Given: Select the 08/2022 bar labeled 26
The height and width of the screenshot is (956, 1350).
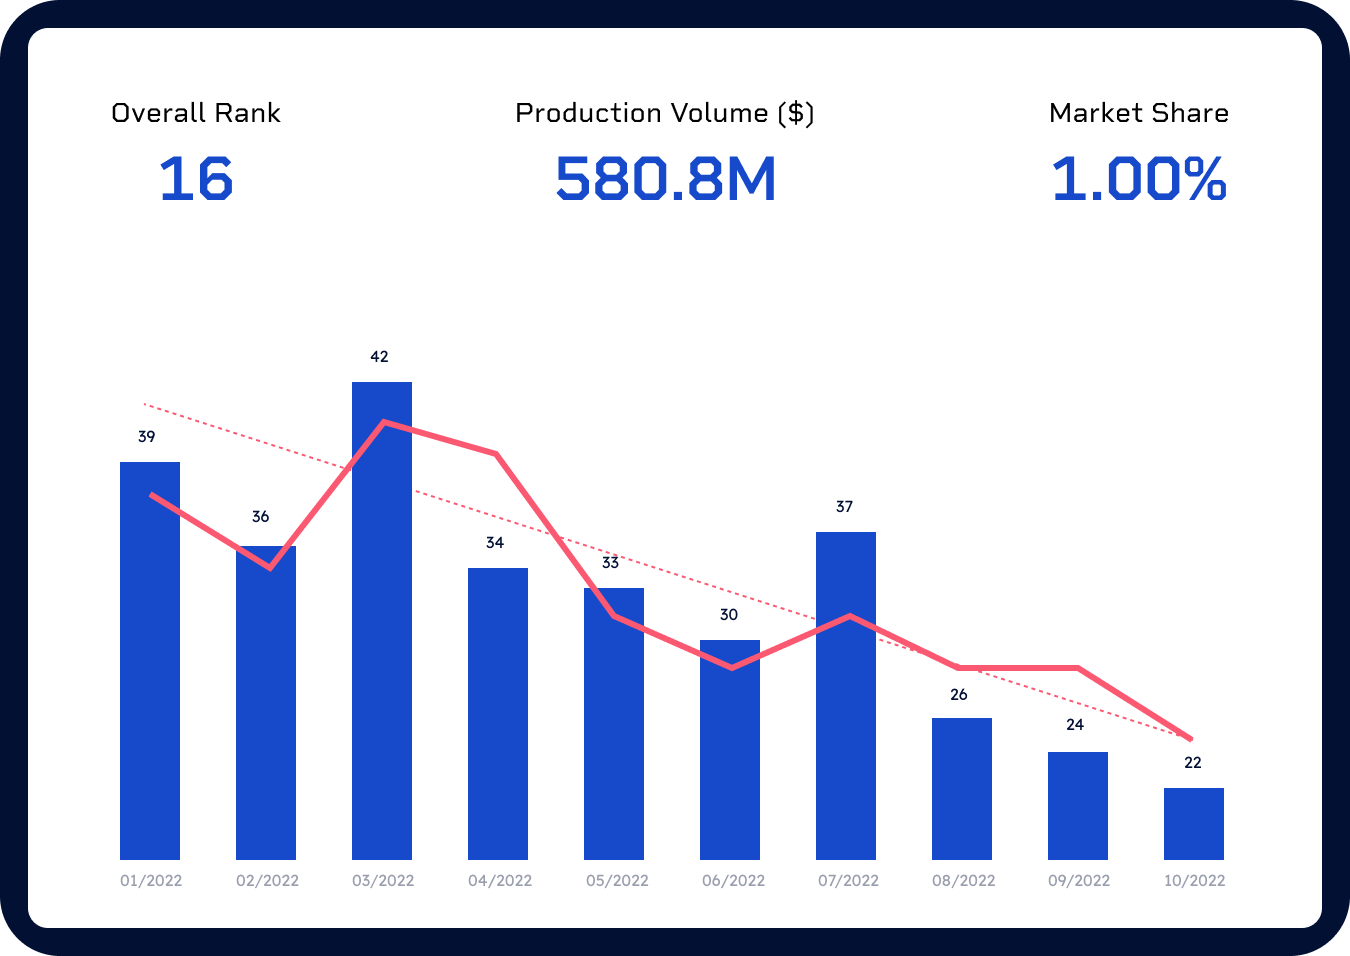Looking at the screenshot, I should (x=962, y=789).
